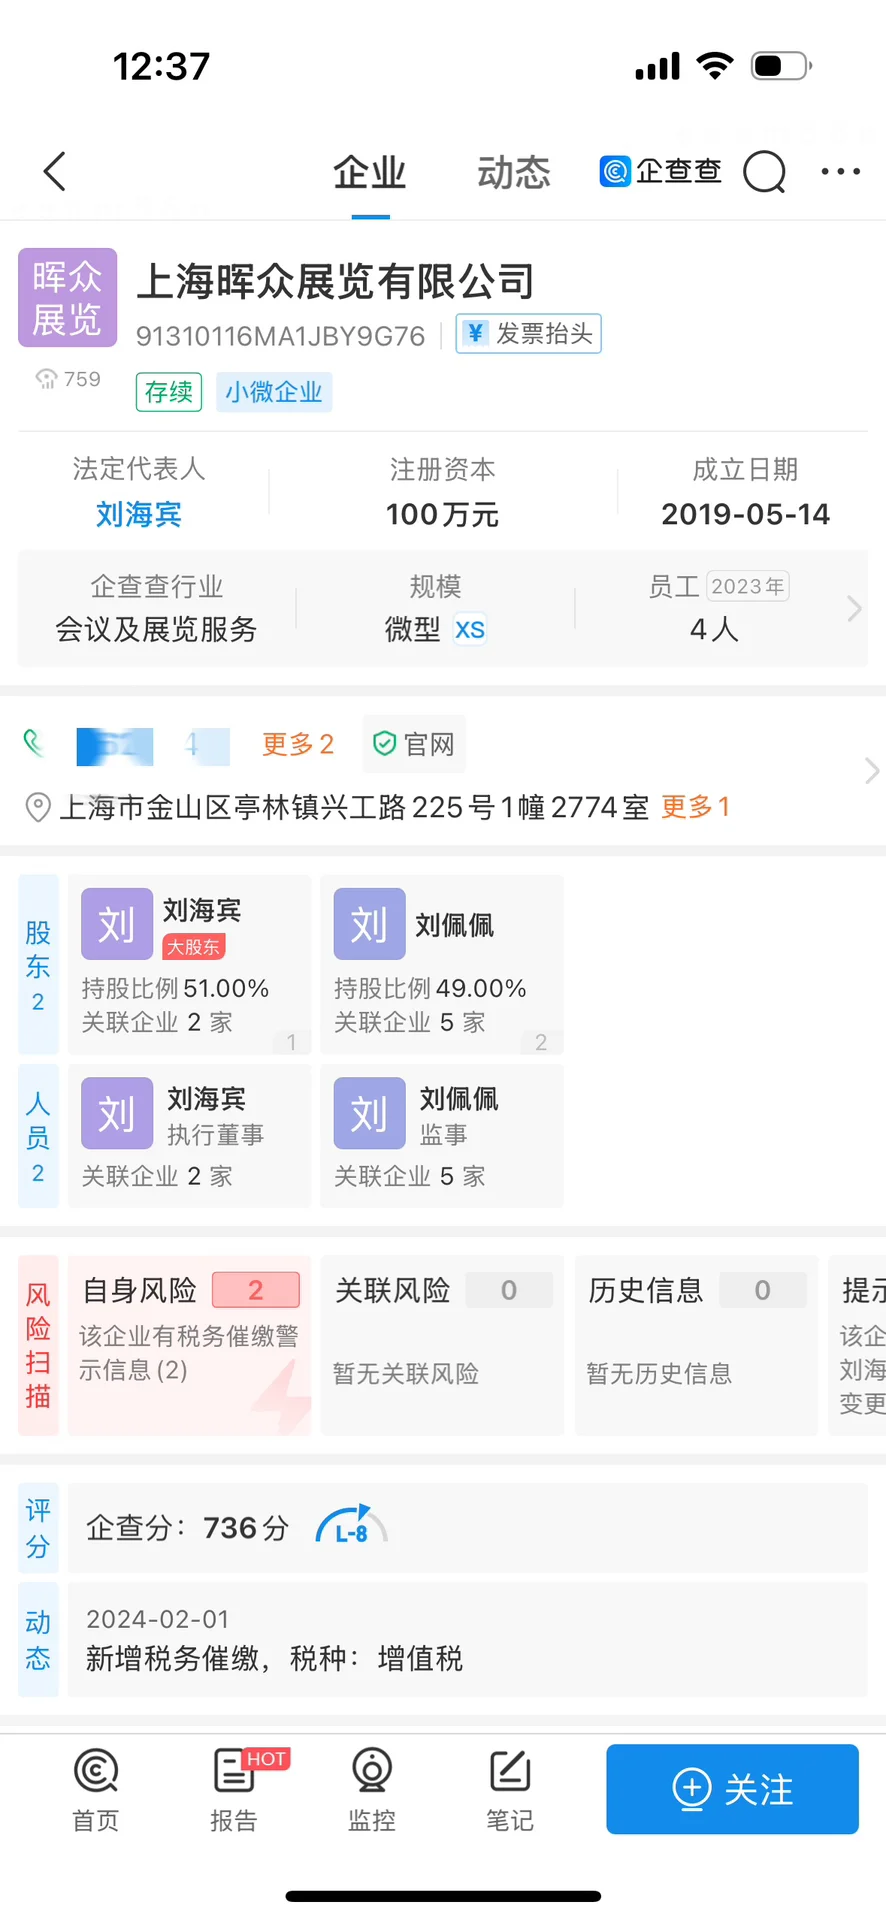Tap company name 上海晖众展览有限公司
This screenshot has width=886, height=1920.
tap(336, 281)
